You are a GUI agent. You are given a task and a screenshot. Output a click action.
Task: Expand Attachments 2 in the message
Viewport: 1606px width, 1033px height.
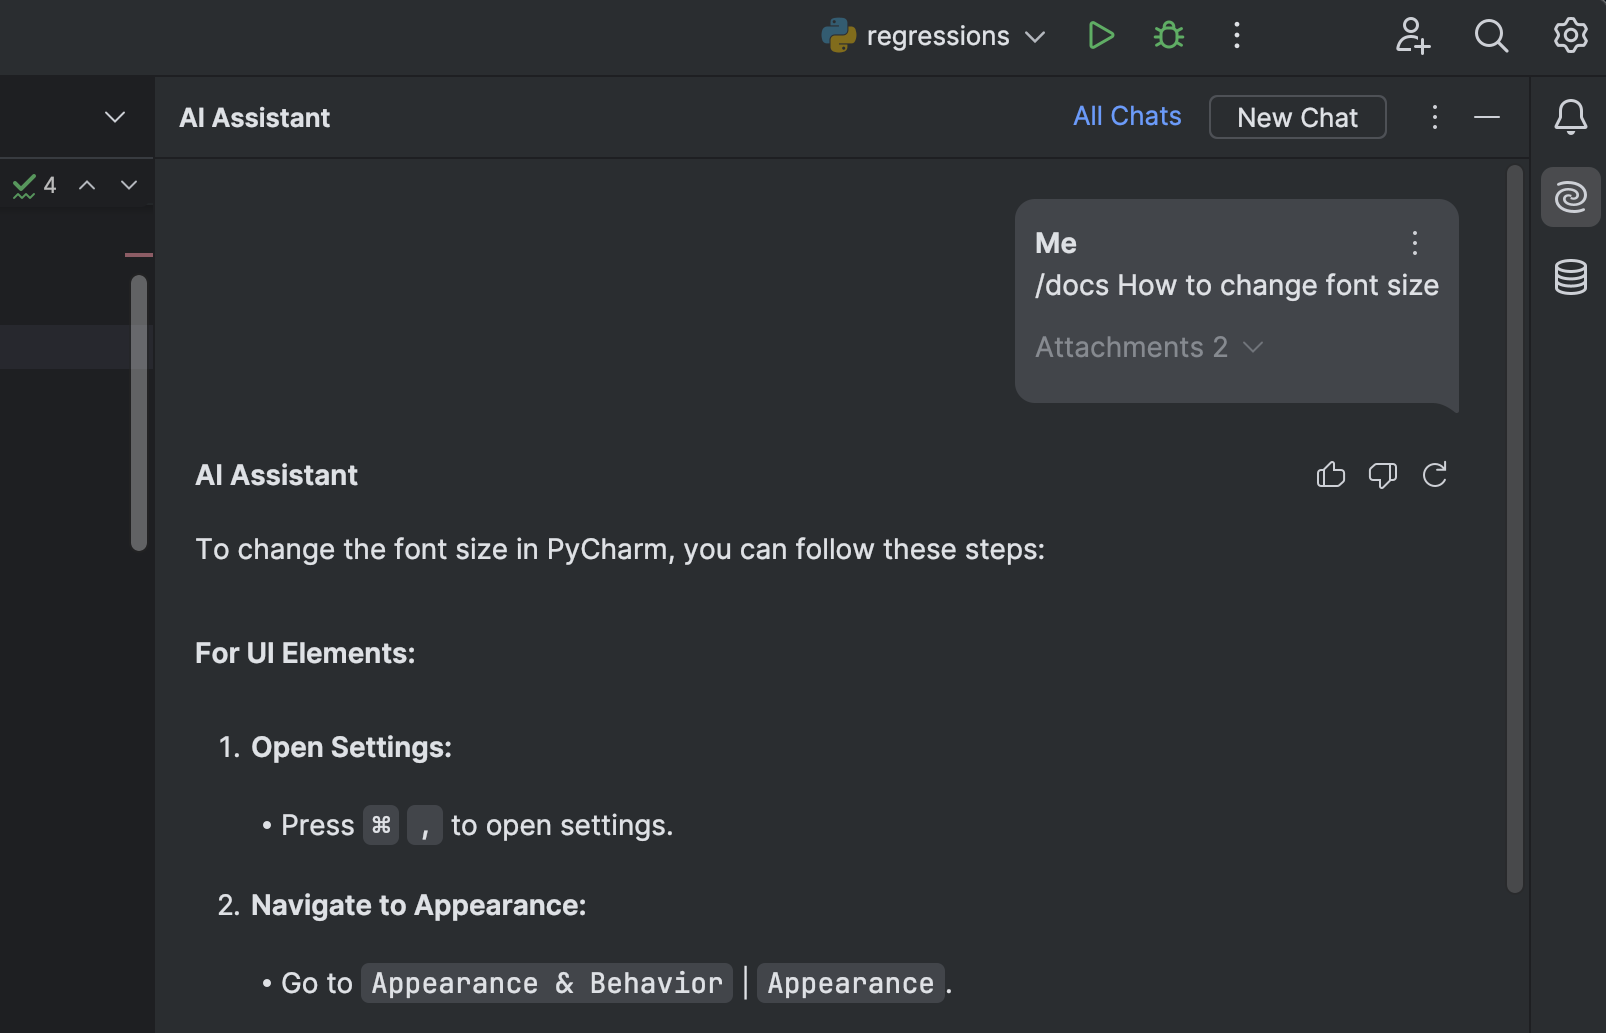[1149, 347]
